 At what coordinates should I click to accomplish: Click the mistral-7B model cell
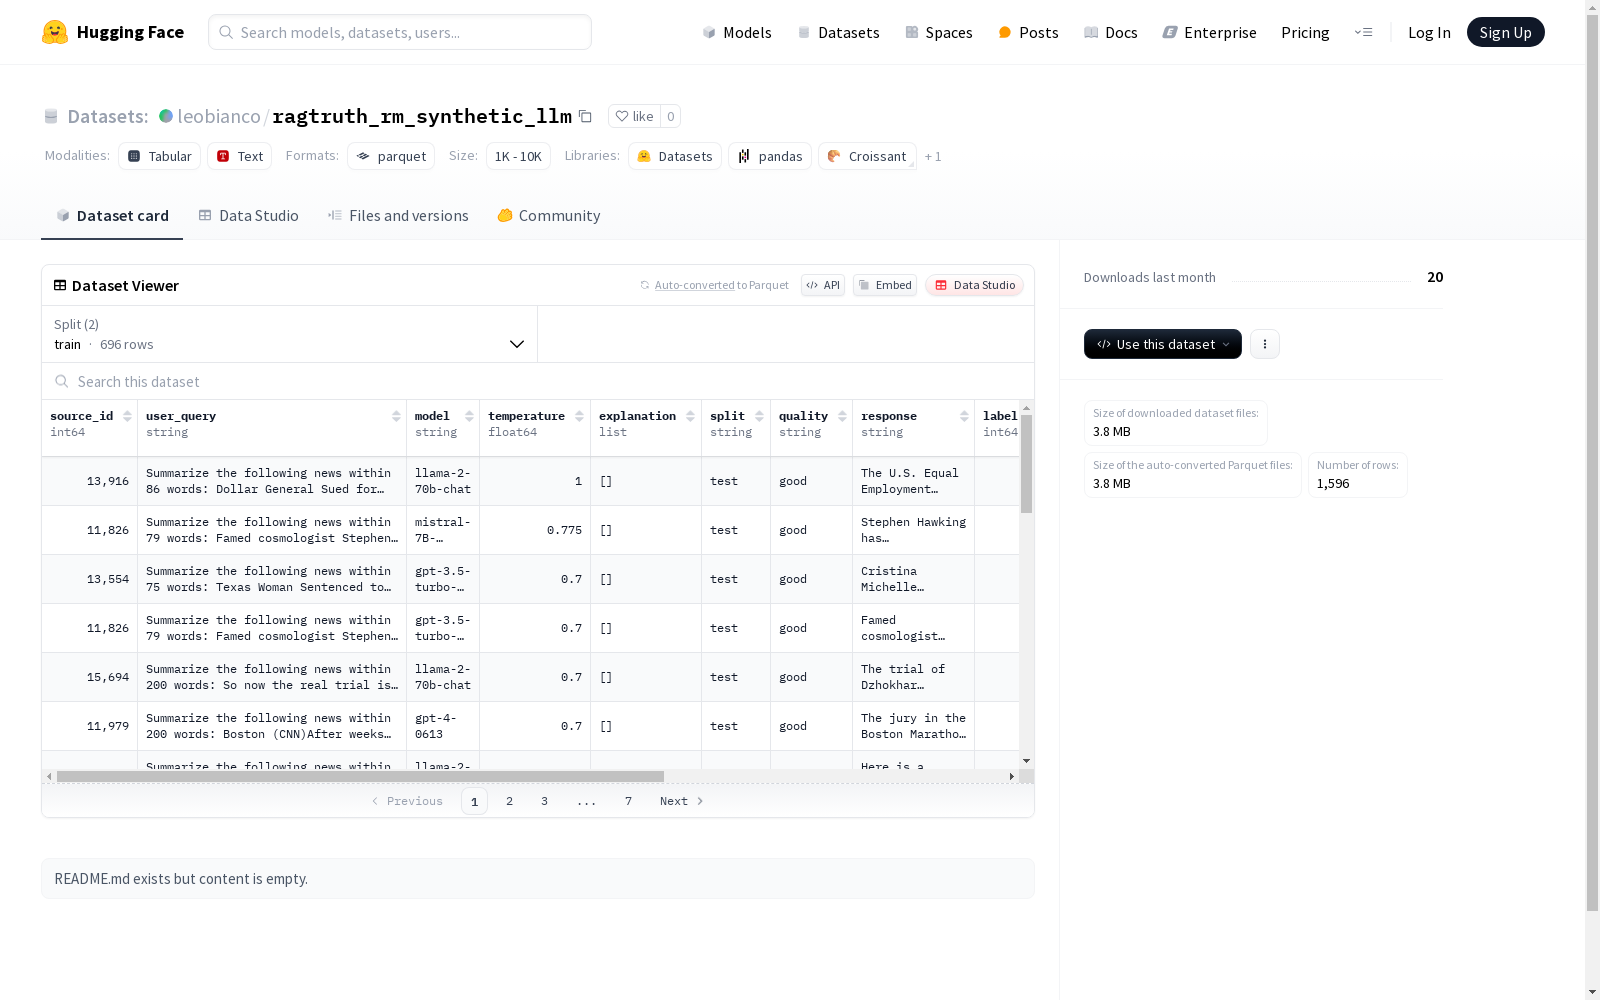443,530
